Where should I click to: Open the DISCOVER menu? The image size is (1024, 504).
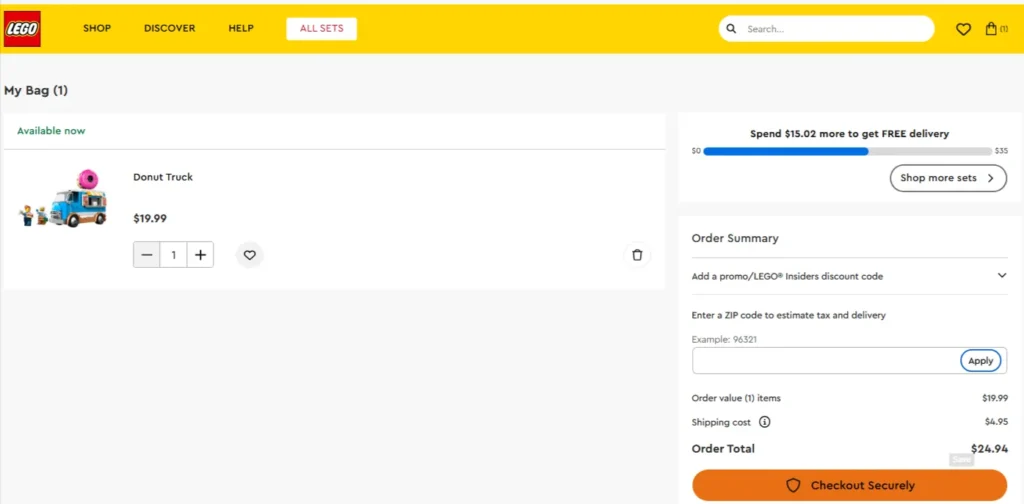coord(170,29)
